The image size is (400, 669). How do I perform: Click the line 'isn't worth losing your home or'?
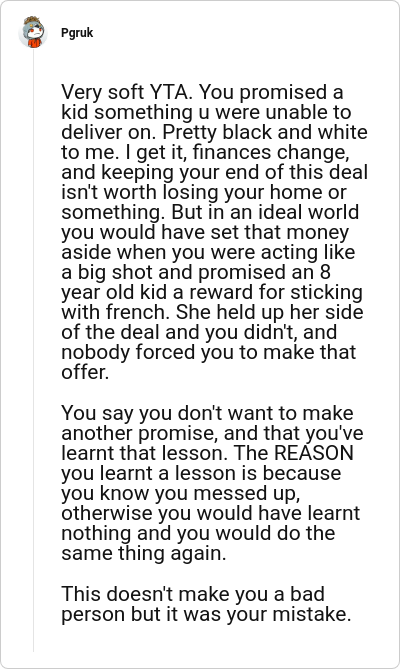(x=204, y=192)
